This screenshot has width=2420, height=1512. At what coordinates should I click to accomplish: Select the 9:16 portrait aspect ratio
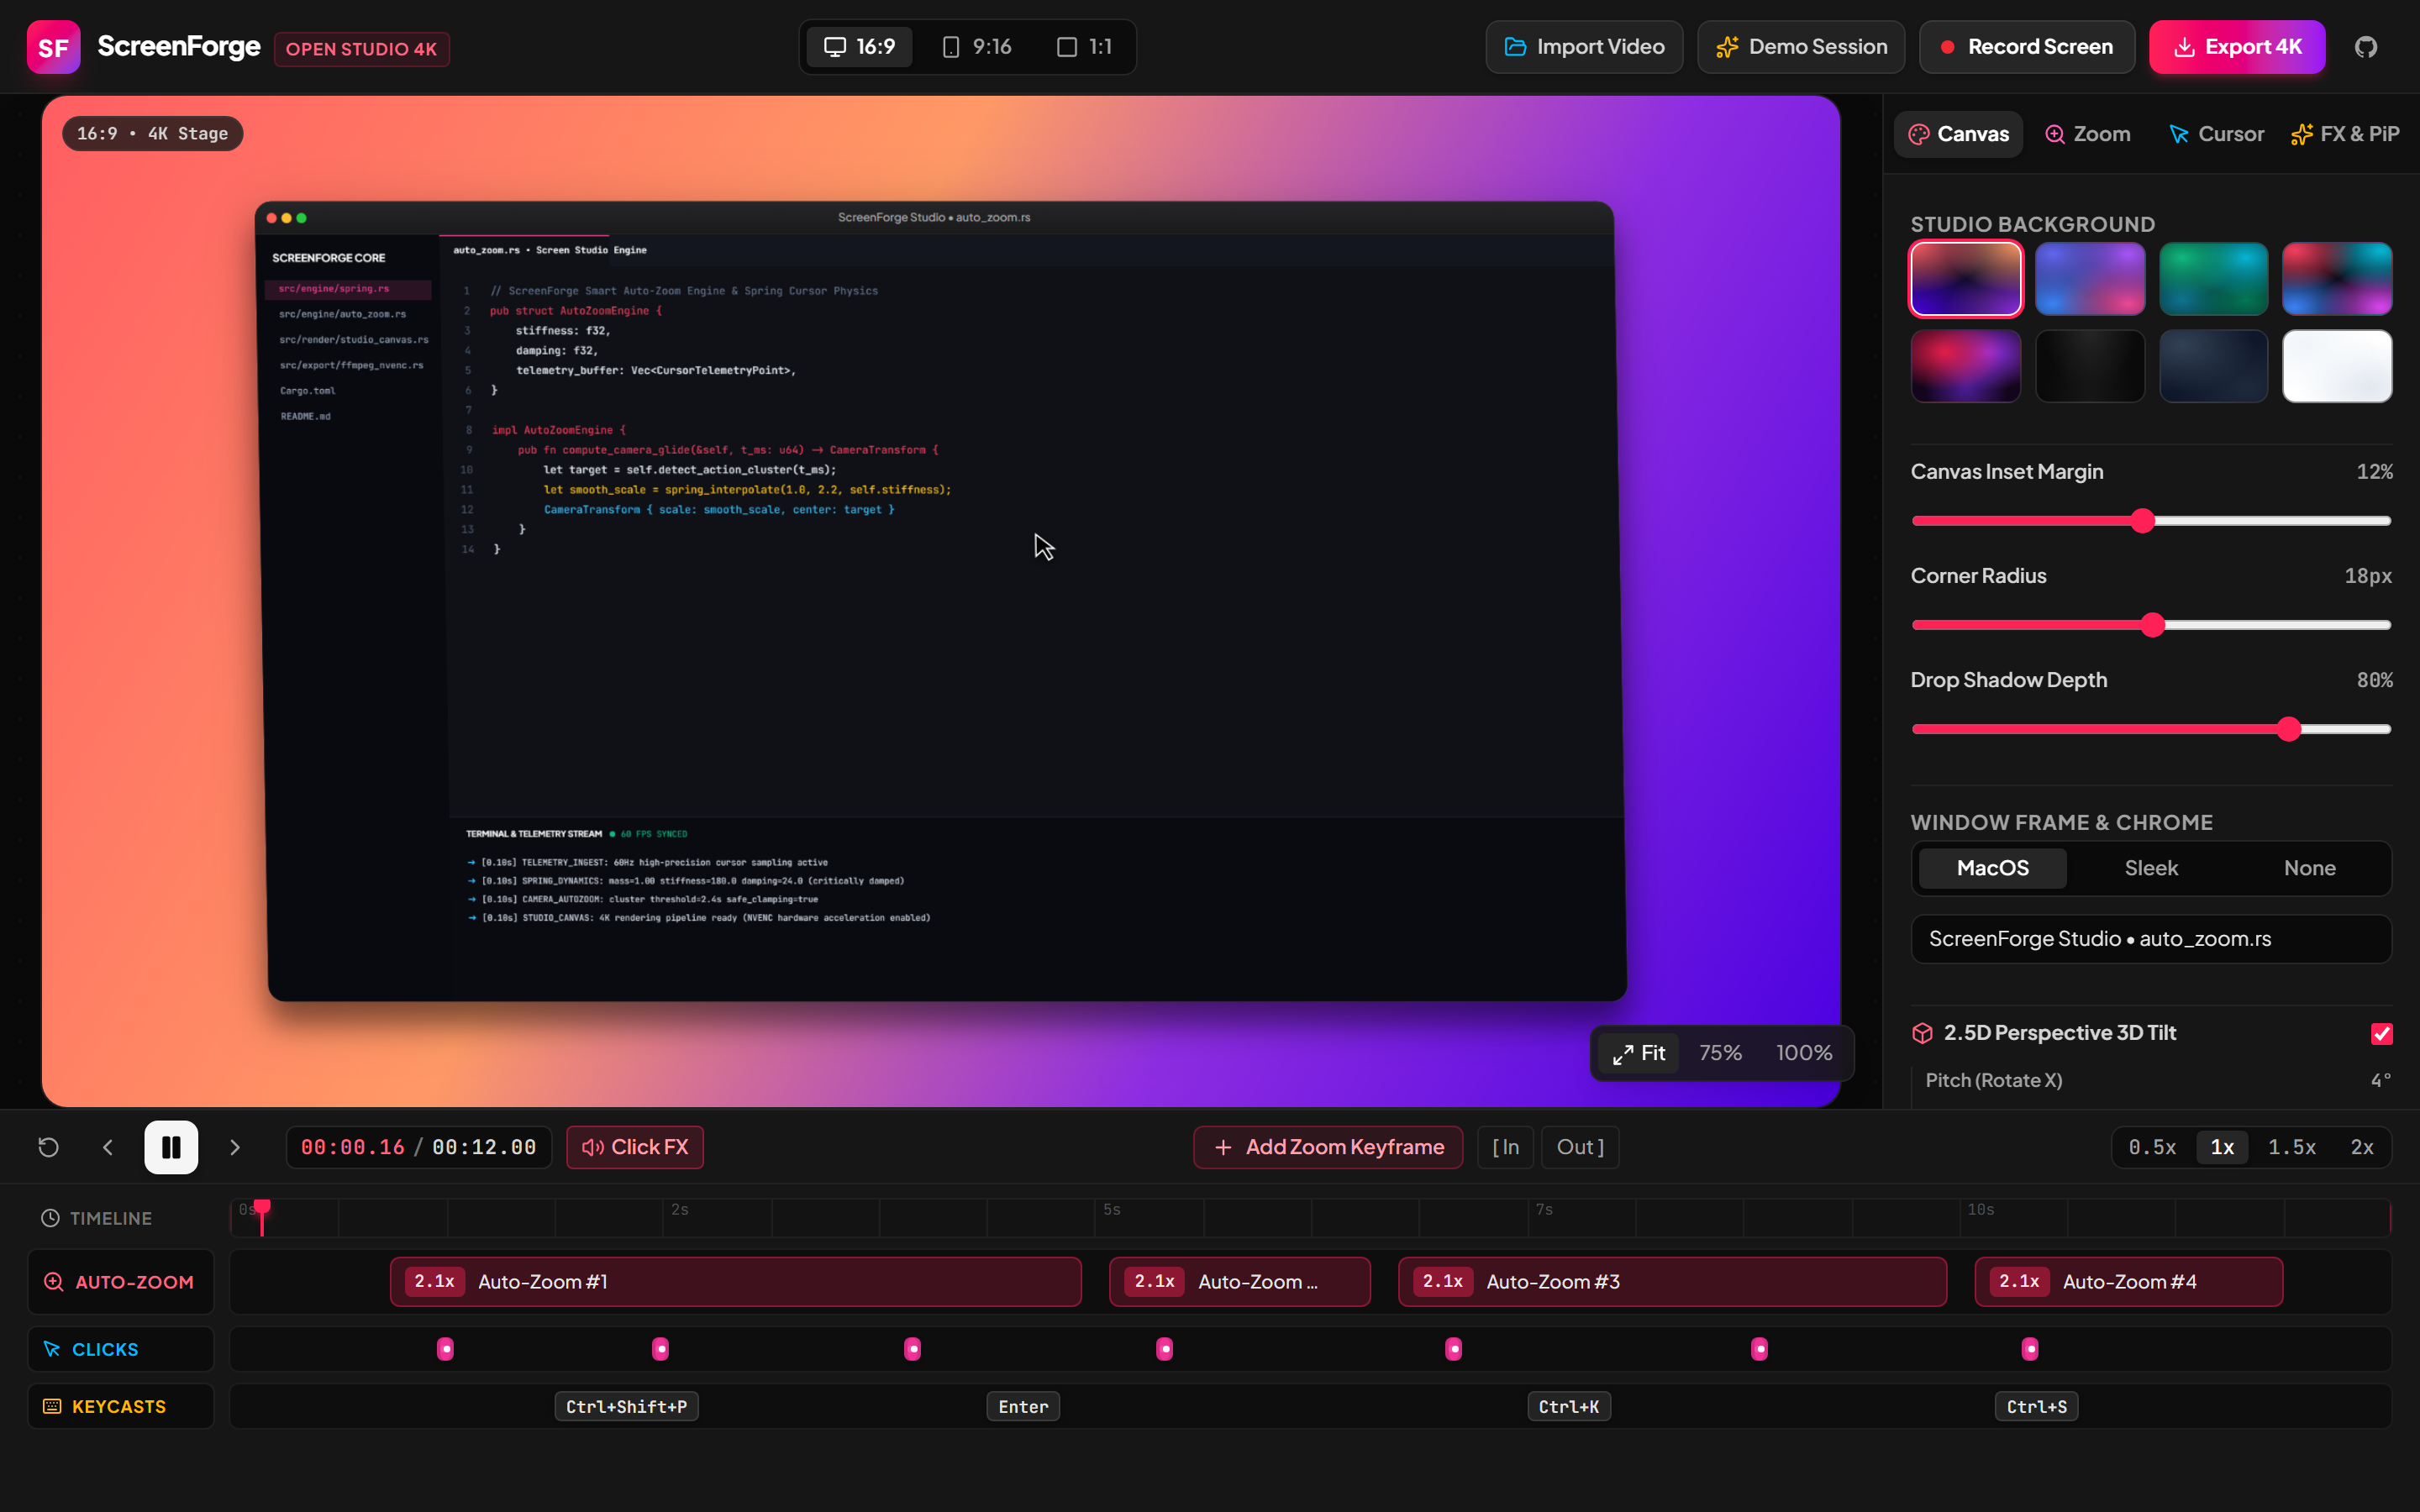click(977, 47)
